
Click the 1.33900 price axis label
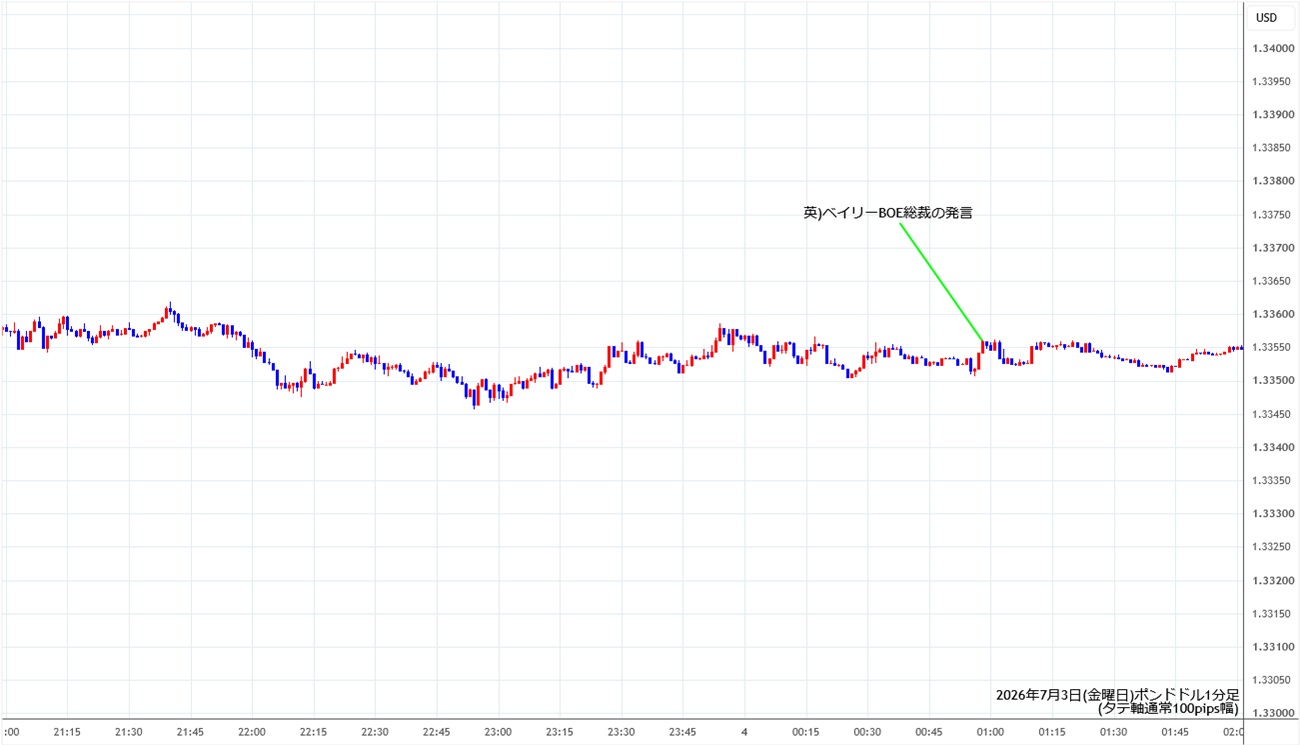[1271, 115]
